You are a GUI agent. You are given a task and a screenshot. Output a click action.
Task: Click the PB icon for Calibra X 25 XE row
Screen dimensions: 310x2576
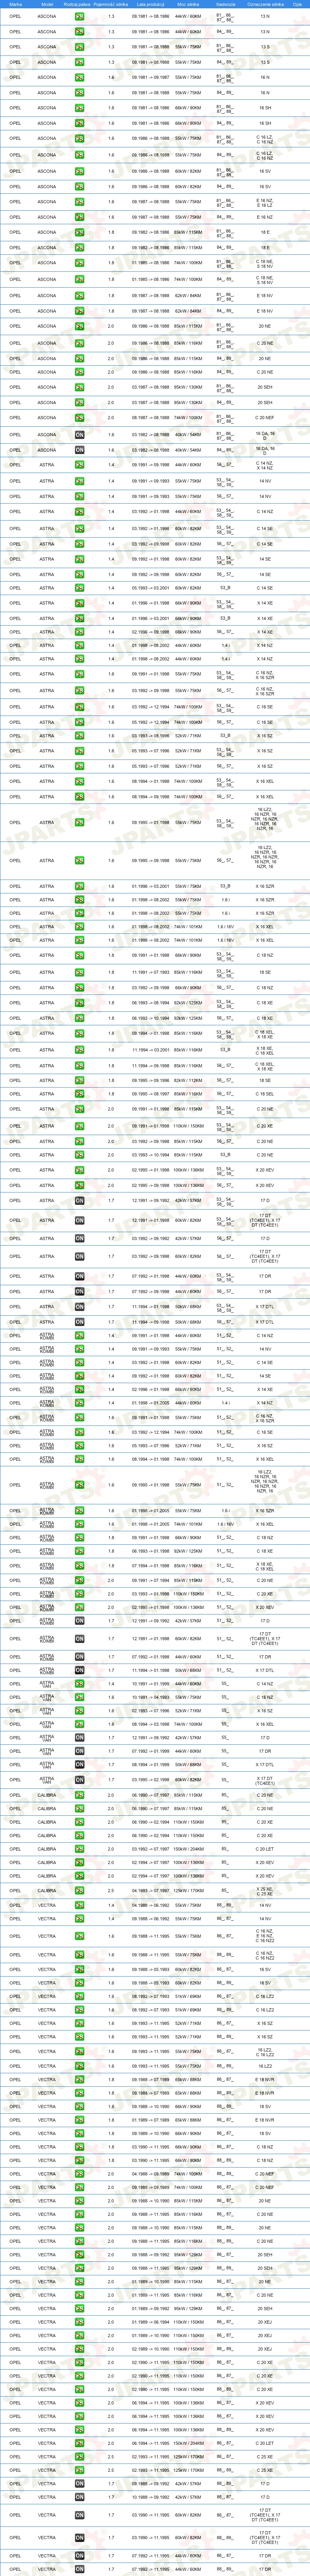pyautogui.click(x=80, y=1890)
